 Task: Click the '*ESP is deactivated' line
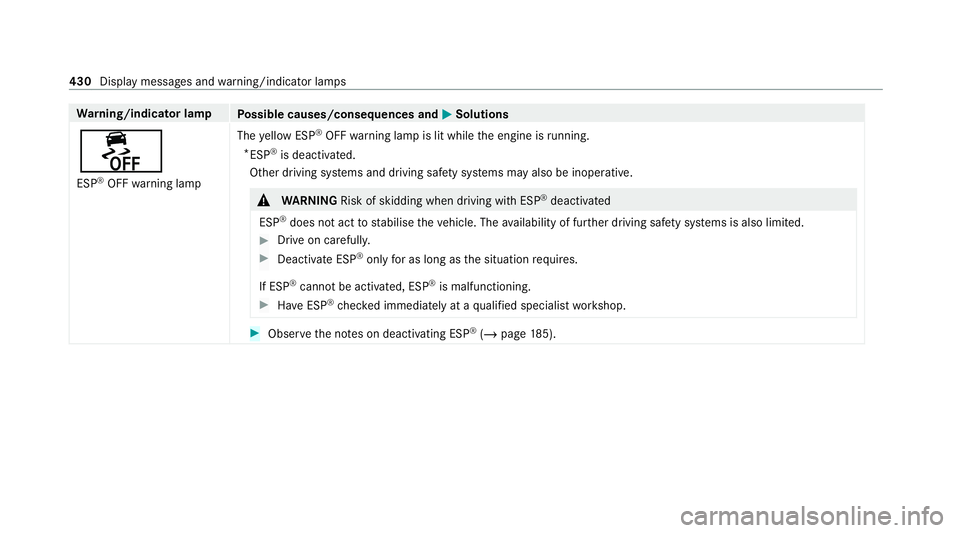click(294, 154)
